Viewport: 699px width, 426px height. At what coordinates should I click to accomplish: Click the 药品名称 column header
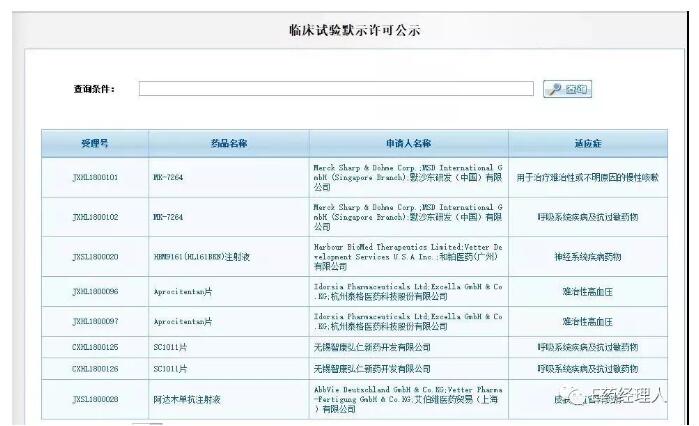coord(229,144)
